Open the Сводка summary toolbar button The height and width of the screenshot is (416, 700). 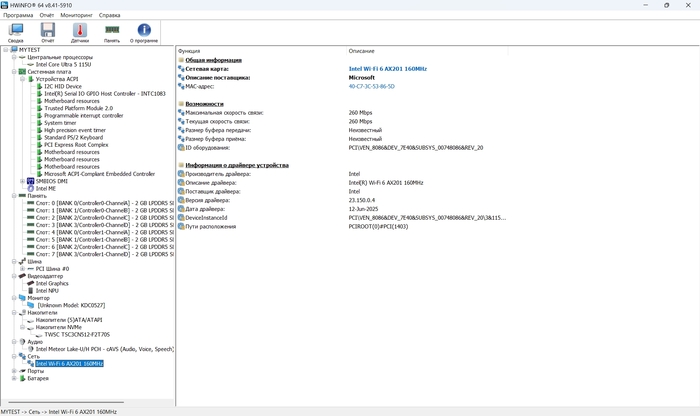pyautogui.click(x=16, y=32)
